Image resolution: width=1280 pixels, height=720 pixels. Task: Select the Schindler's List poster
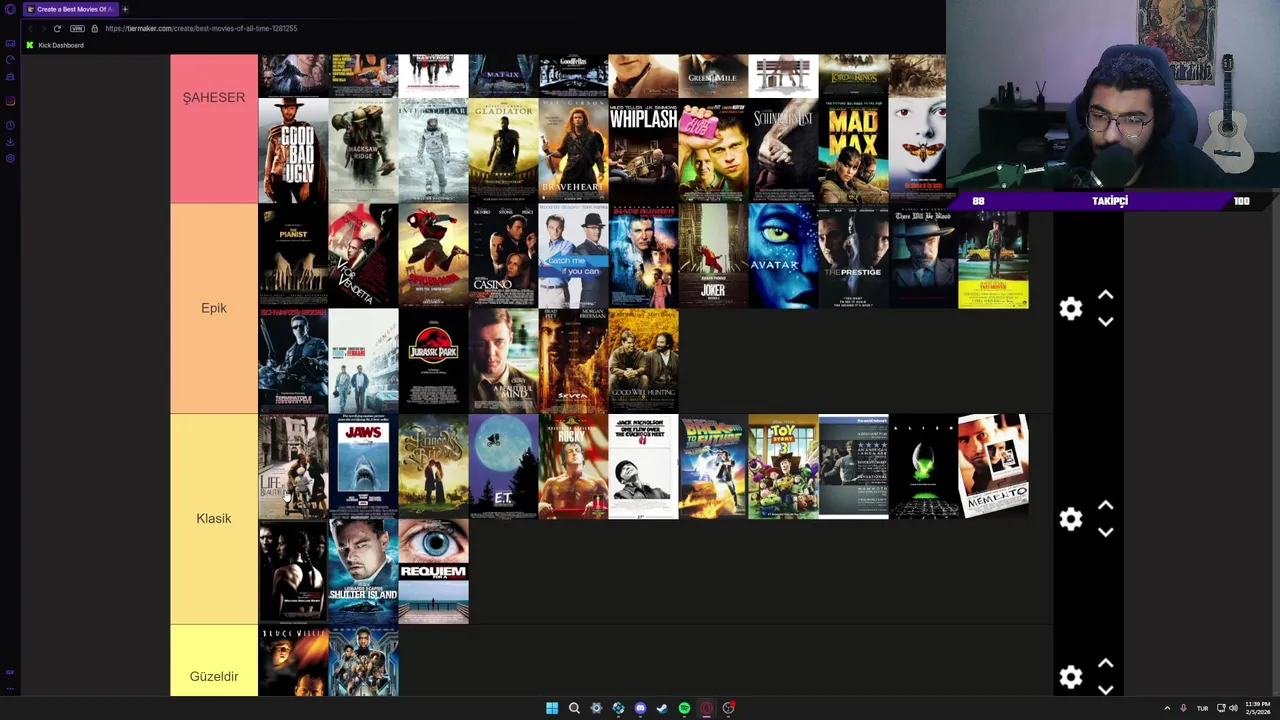pyautogui.click(x=783, y=150)
